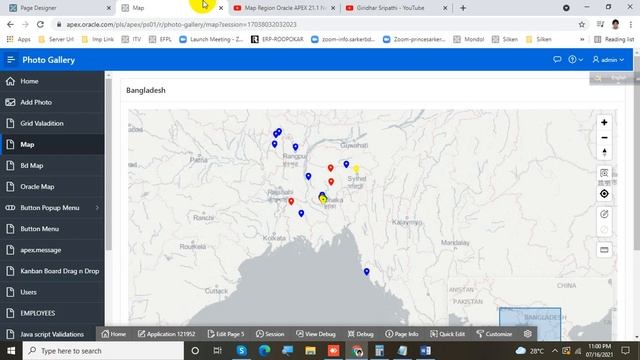
Task: Go back to previous page
Action: [x=10, y=24]
